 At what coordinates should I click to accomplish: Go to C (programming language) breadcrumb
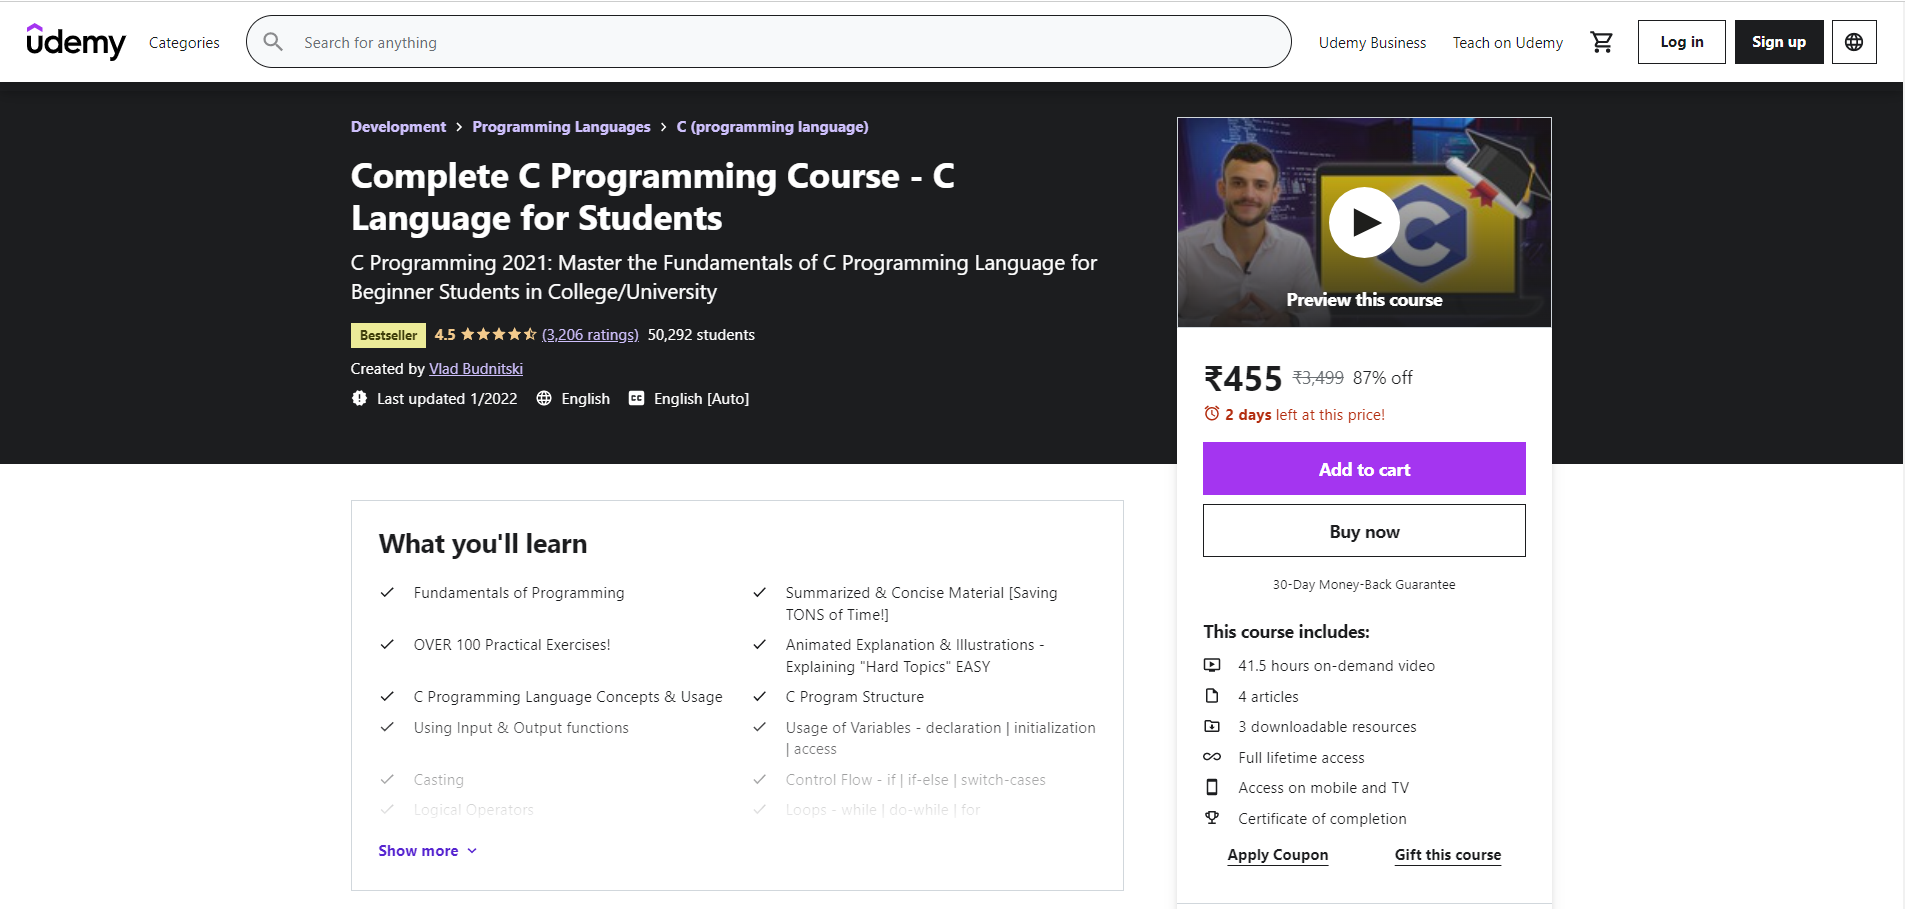pos(772,126)
